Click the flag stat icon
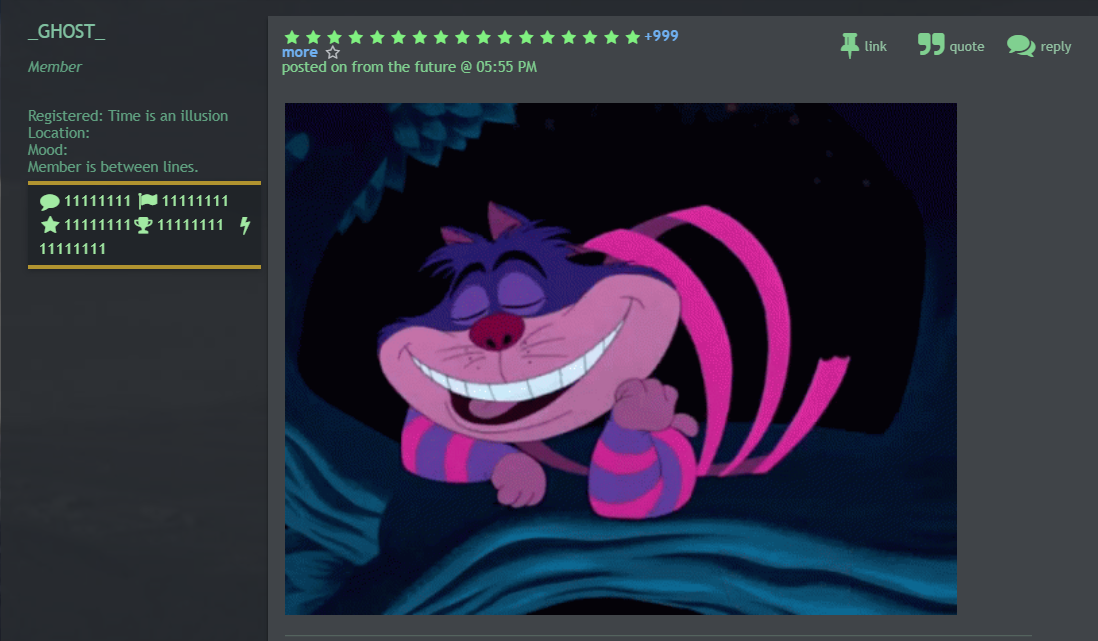The width and height of the screenshot is (1098, 641). 147,201
